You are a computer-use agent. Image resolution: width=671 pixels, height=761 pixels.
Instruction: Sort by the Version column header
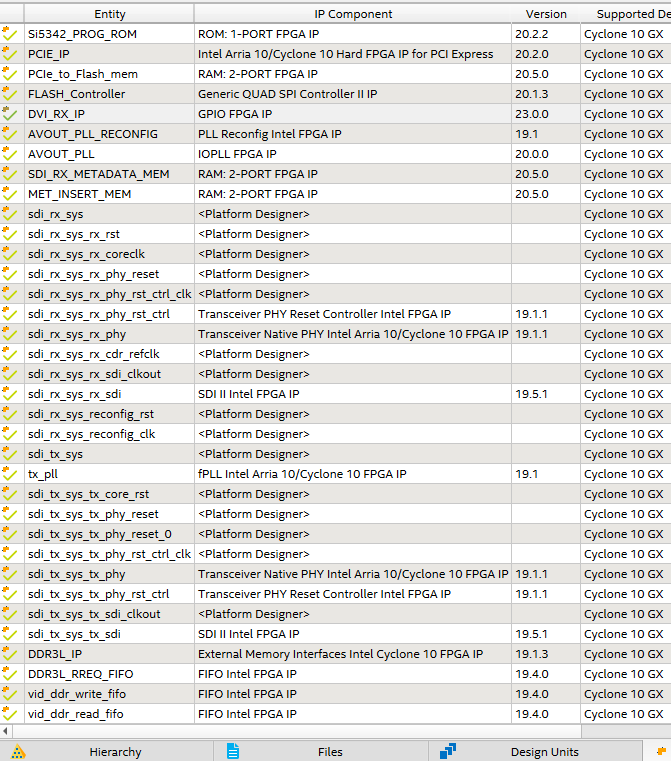pos(546,14)
